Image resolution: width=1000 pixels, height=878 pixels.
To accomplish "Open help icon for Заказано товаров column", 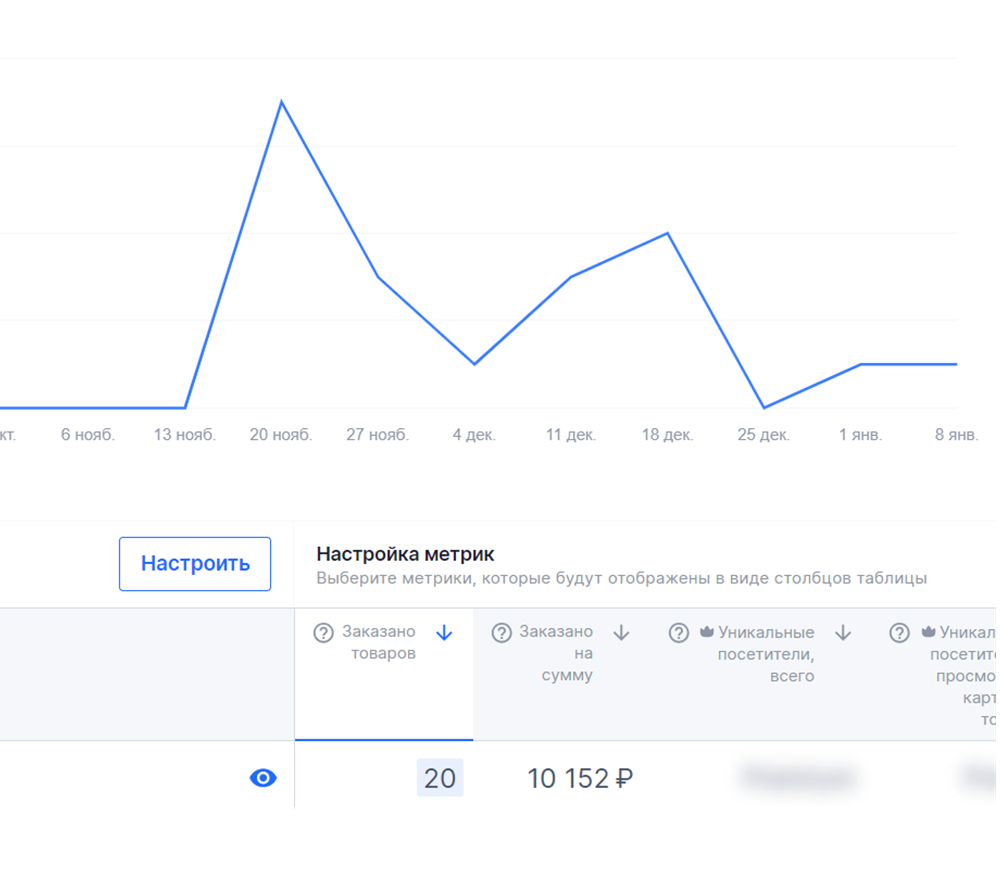I will point(323,633).
